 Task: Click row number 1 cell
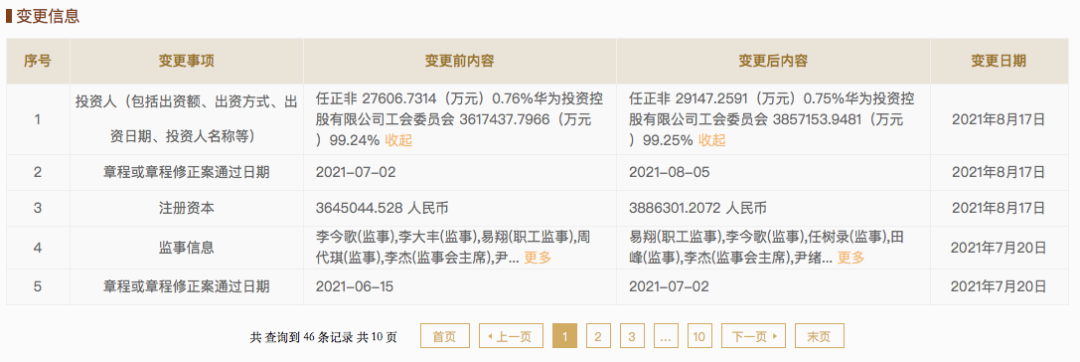pyautogui.click(x=38, y=119)
